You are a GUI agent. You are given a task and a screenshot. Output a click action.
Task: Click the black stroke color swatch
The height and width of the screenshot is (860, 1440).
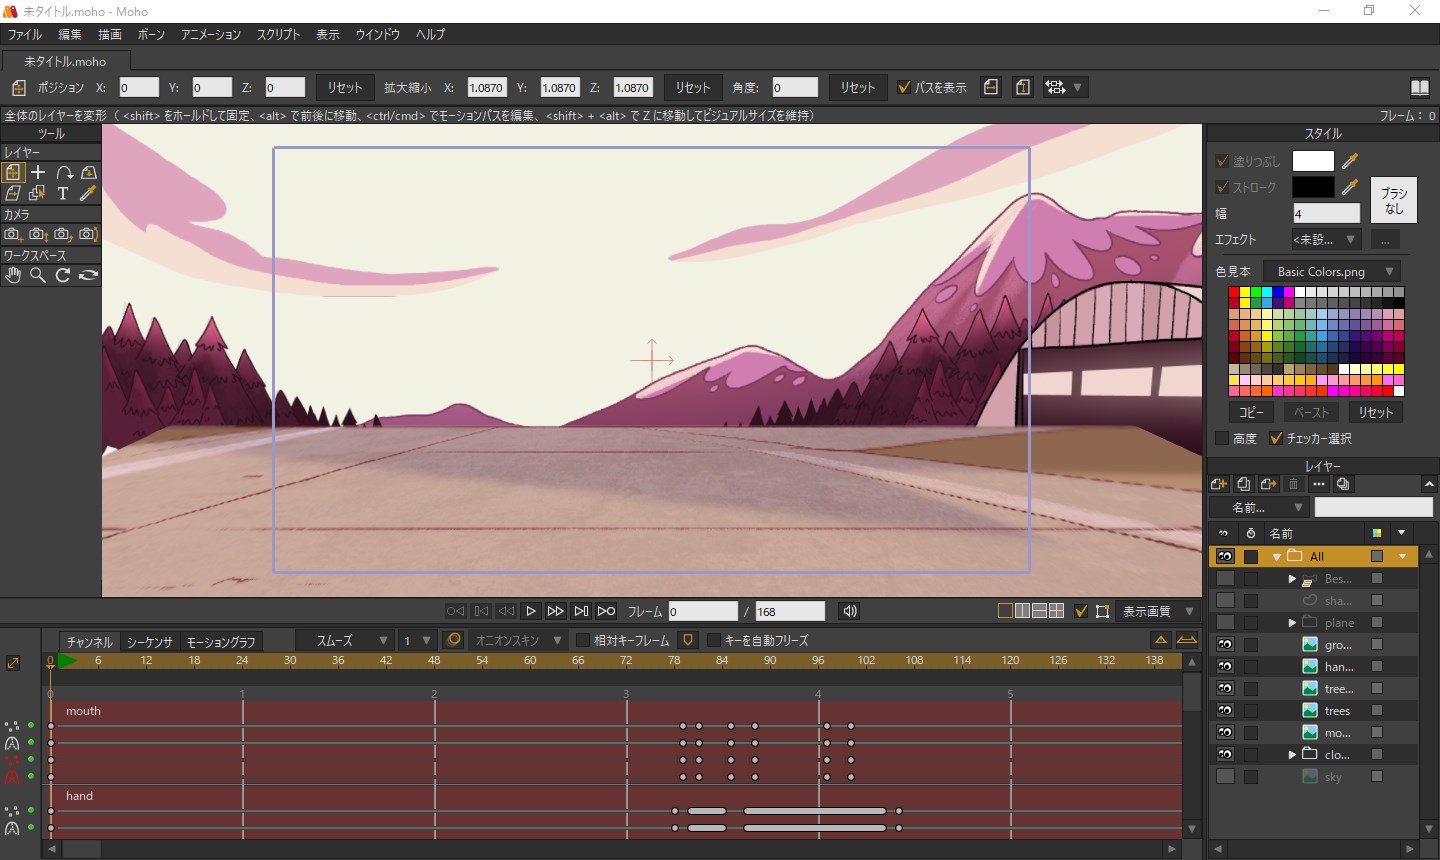(x=1313, y=186)
